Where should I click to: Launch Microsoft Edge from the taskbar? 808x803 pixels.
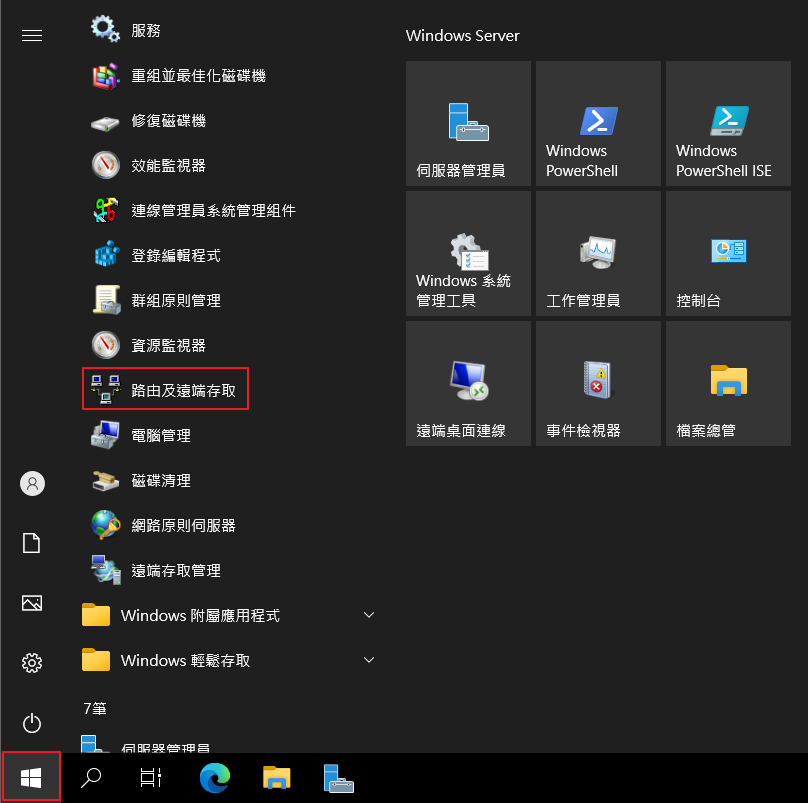click(215, 778)
